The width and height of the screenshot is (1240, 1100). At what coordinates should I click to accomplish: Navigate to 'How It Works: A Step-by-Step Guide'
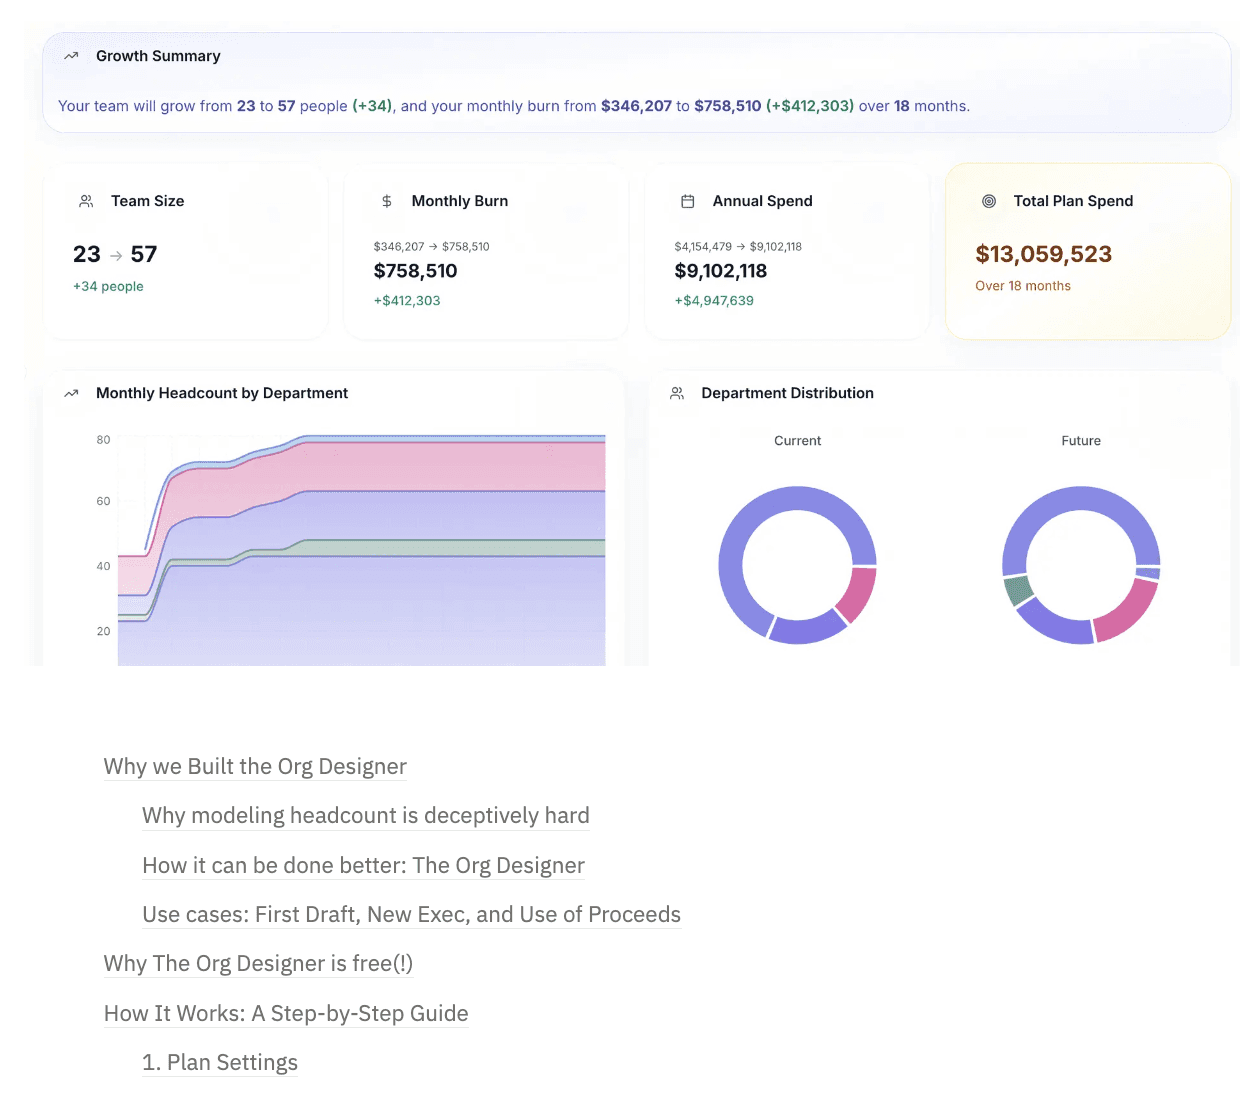pyautogui.click(x=286, y=1013)
